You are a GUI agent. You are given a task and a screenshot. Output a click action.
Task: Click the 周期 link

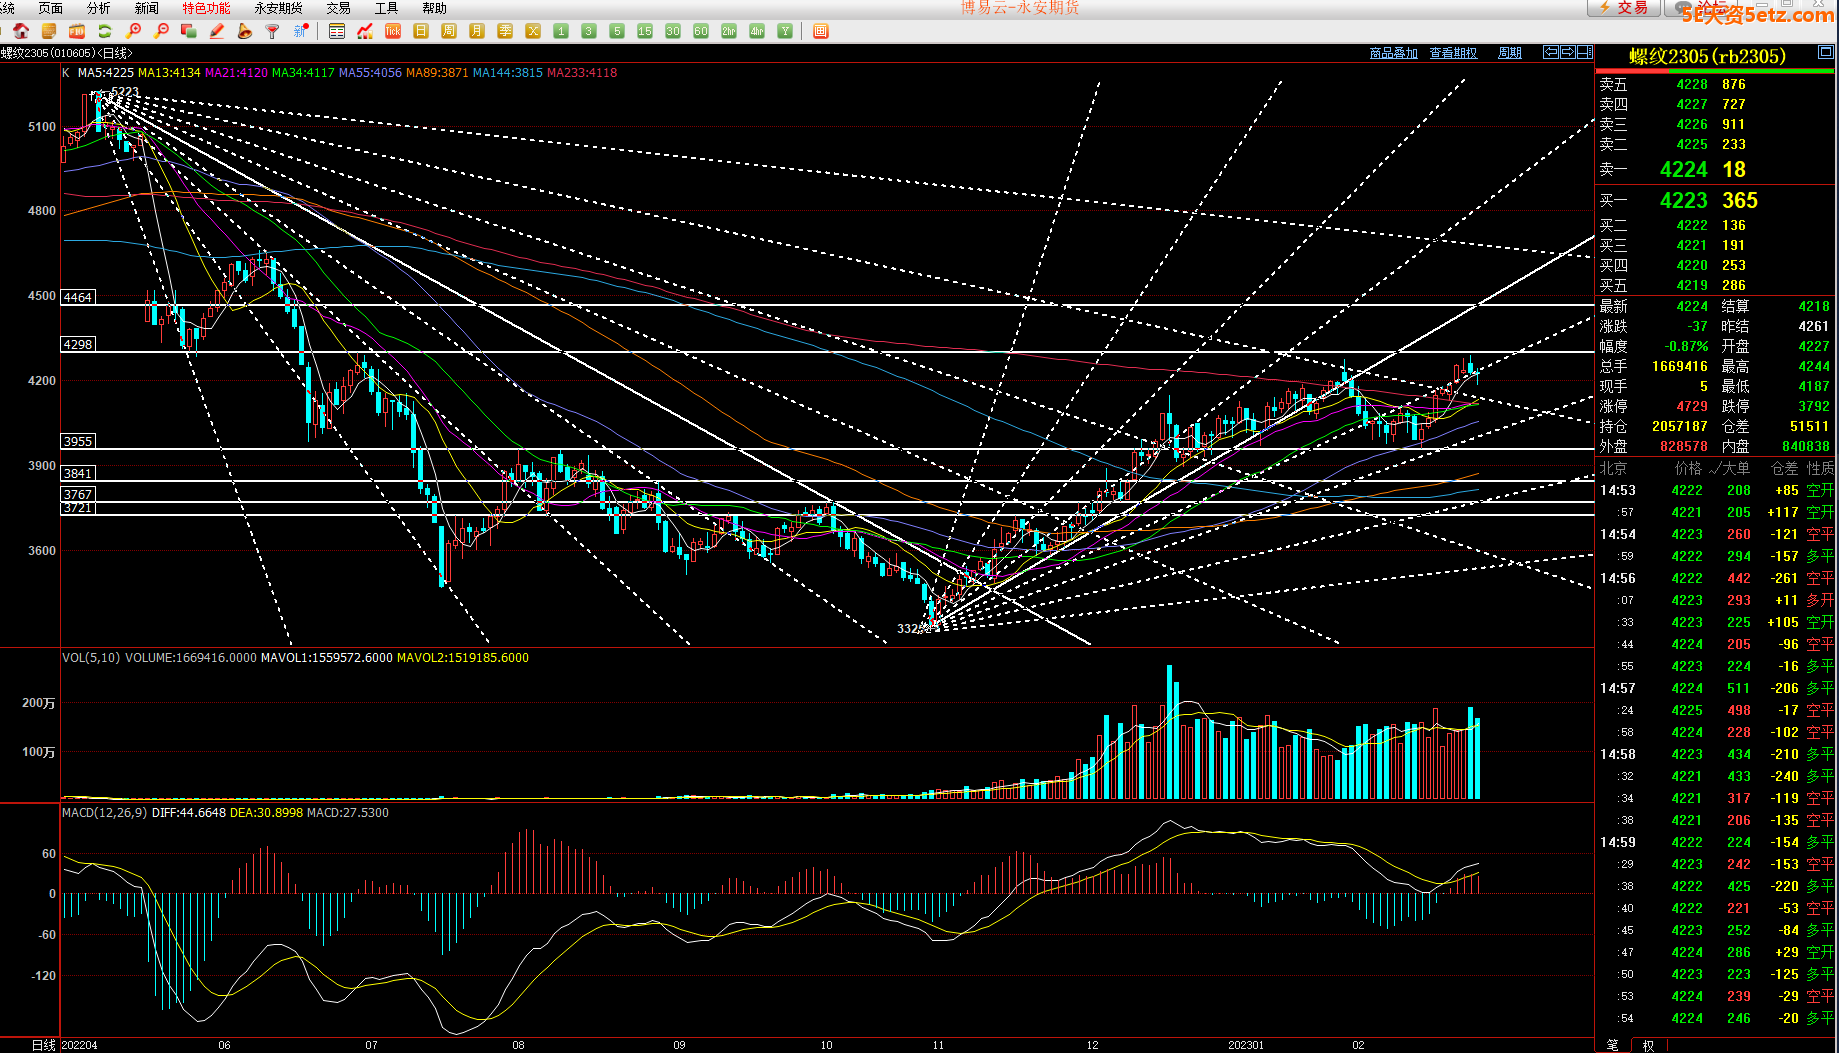click(x=1509, y=53)
